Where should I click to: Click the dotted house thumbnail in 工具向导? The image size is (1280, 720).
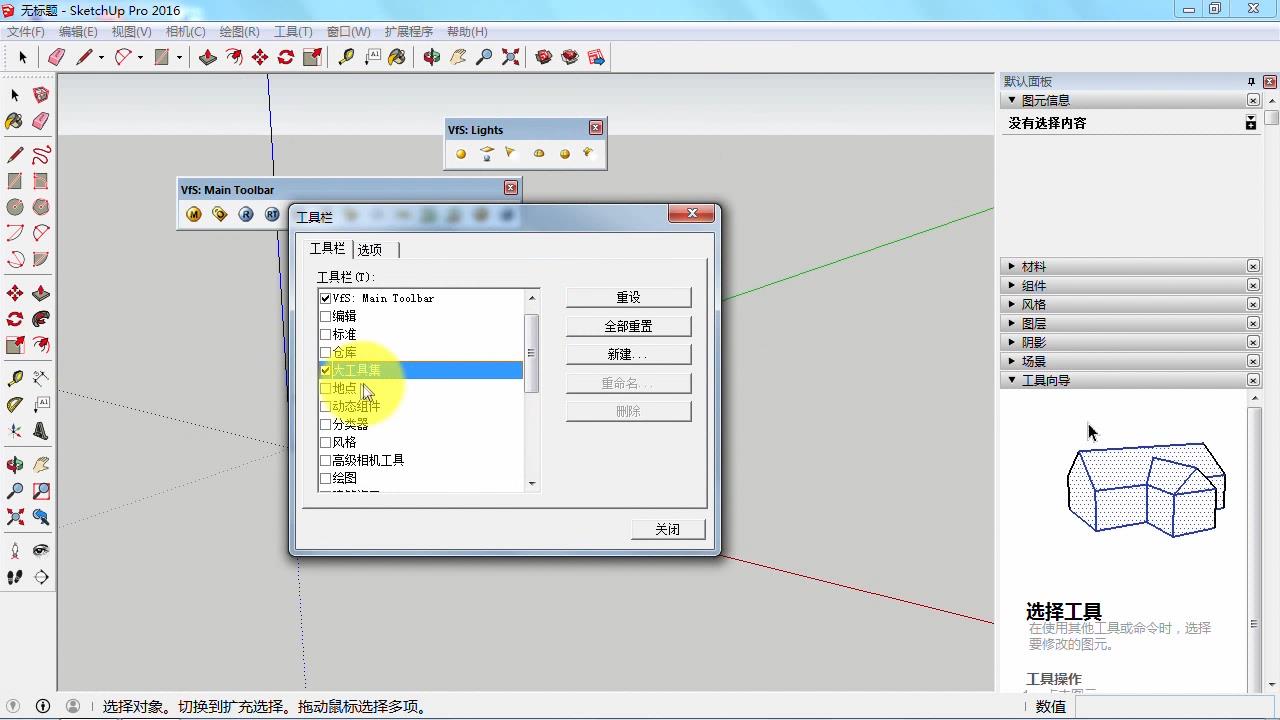1146,489
